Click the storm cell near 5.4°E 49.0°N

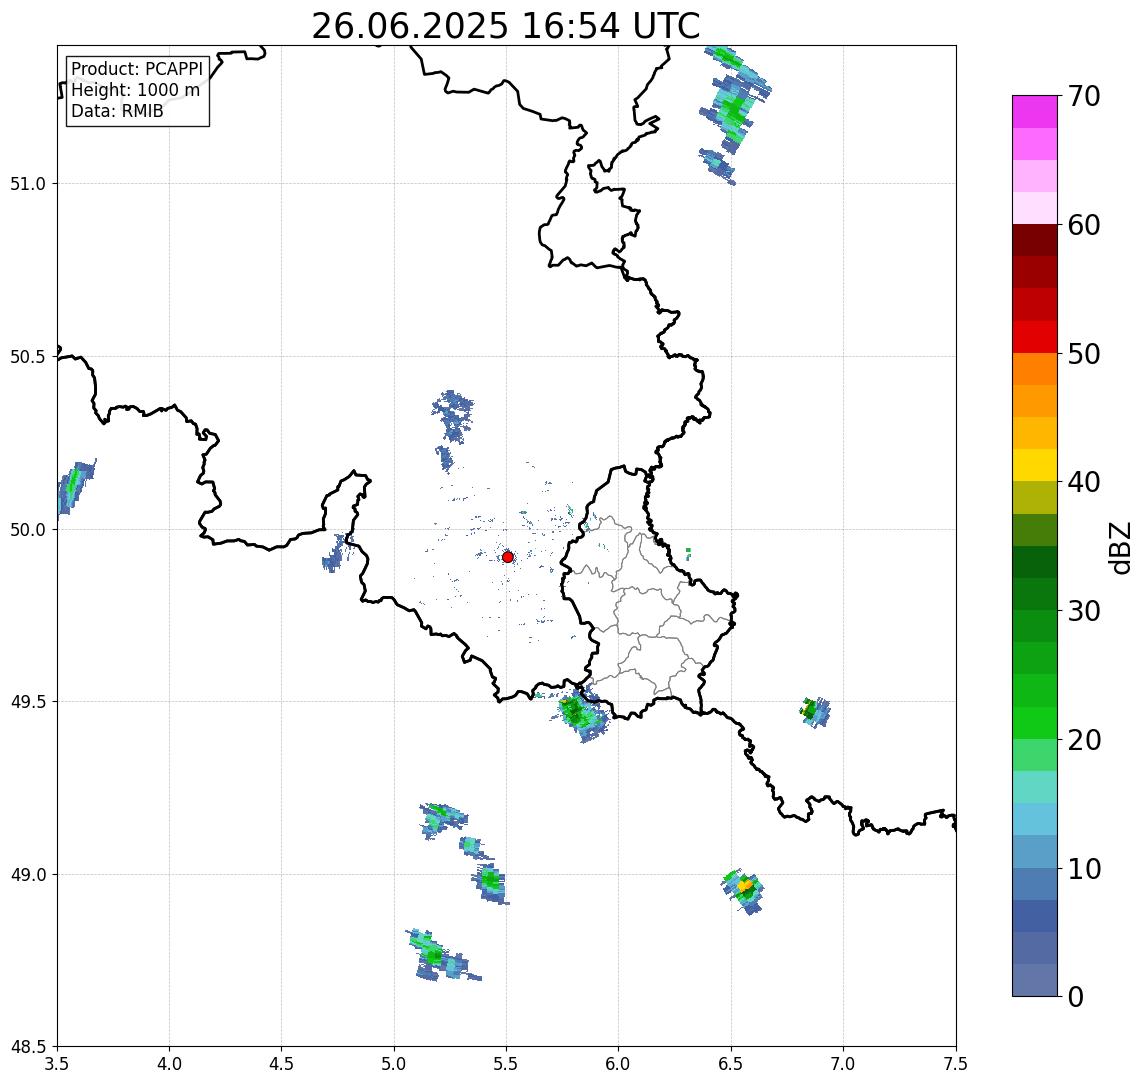(x=490, y=884)
